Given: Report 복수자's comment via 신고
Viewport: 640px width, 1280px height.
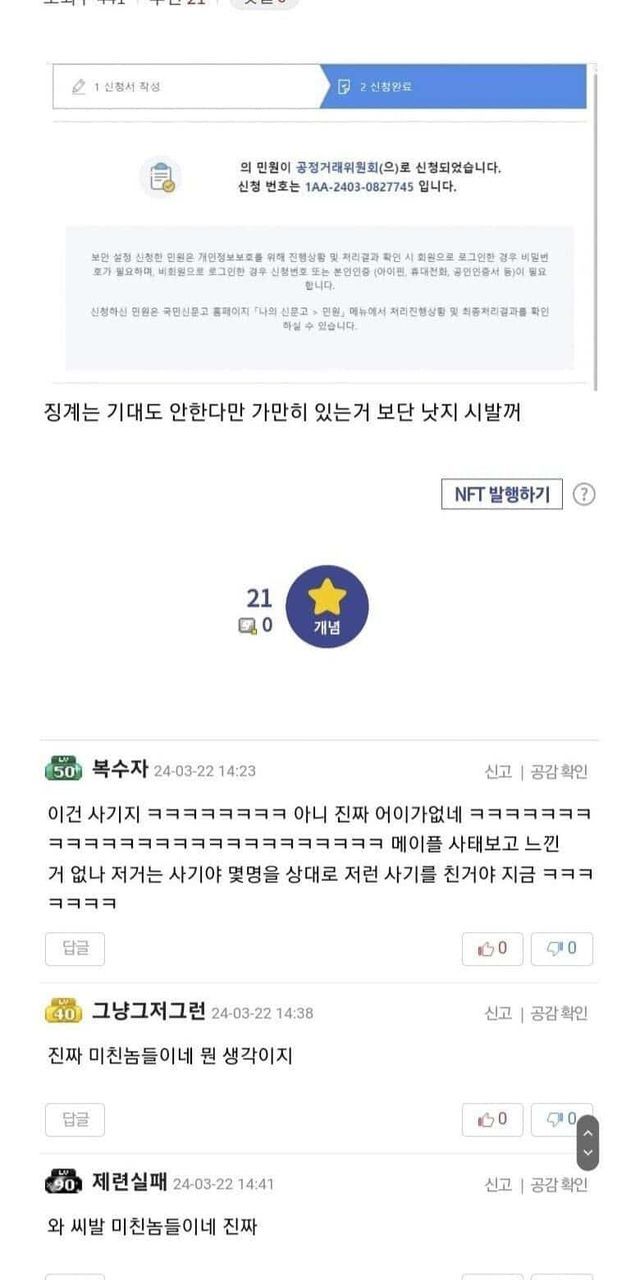Looking at the screenshot, I should coord(498,771).
